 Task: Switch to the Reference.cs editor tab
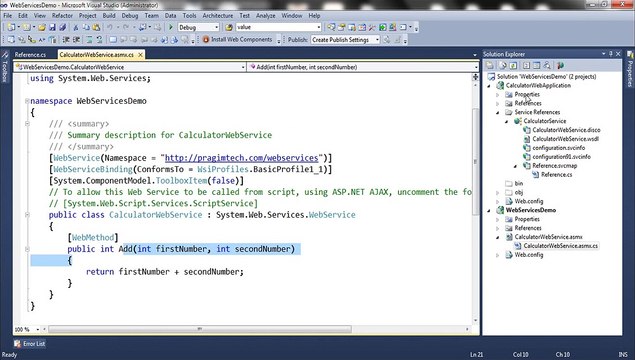(30, 54)
